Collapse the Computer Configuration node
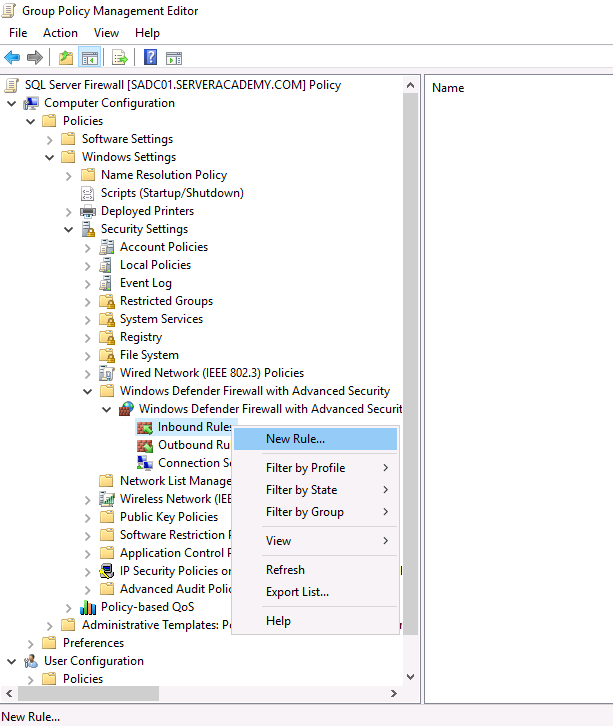Screen dimensions: 613x726 coord(12,103)
